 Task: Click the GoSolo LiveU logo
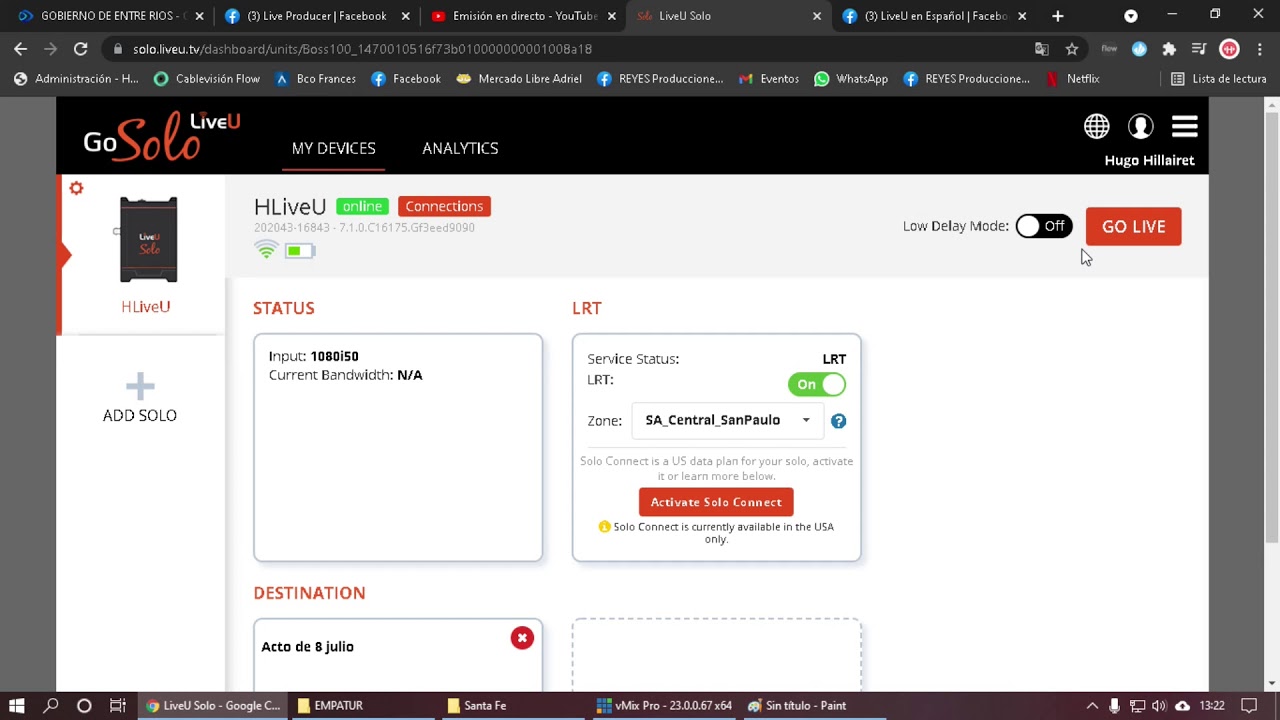[162, 135]
